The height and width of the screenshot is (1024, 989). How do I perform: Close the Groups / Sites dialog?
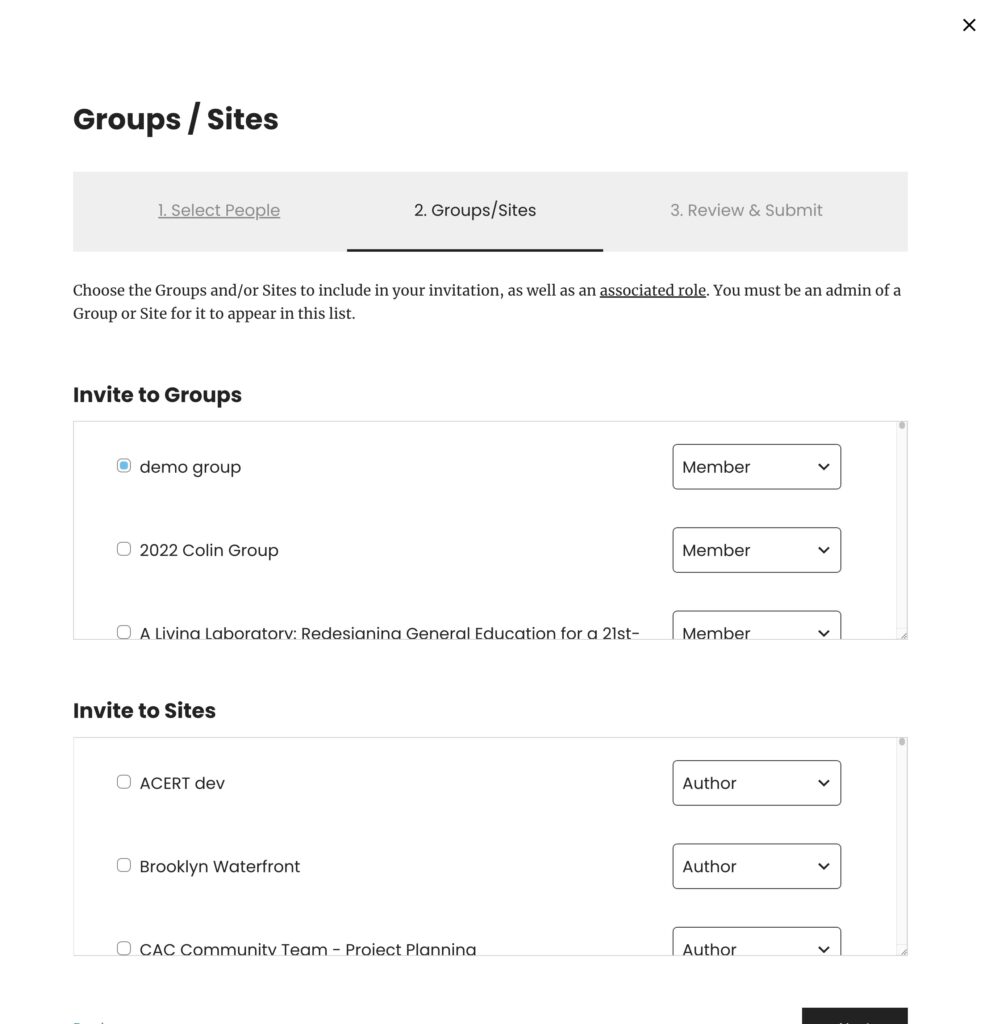[968, 25]
